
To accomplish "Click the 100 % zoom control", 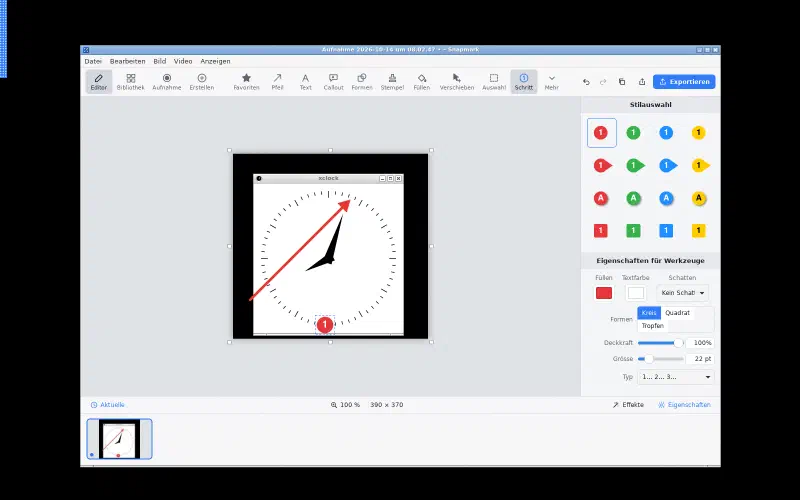I will 345,405.
